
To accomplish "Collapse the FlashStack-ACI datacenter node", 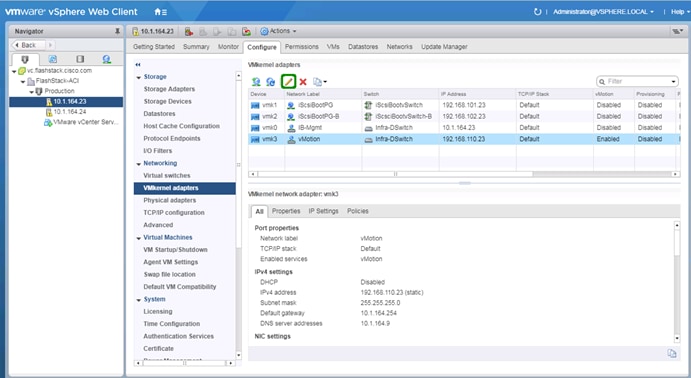I will coord(23,82).
